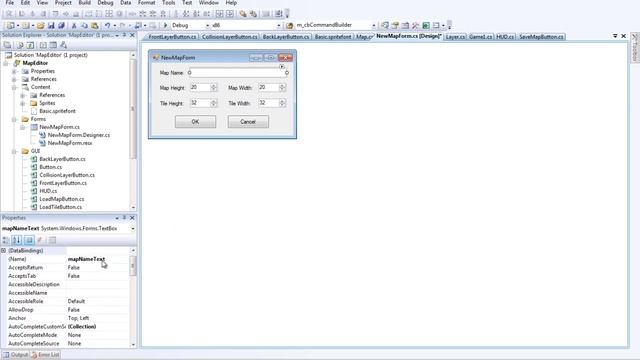Viewport: 640px width, 360px height.
Task: Collapse the GUI folder node
Action: [x=14, y=151]
